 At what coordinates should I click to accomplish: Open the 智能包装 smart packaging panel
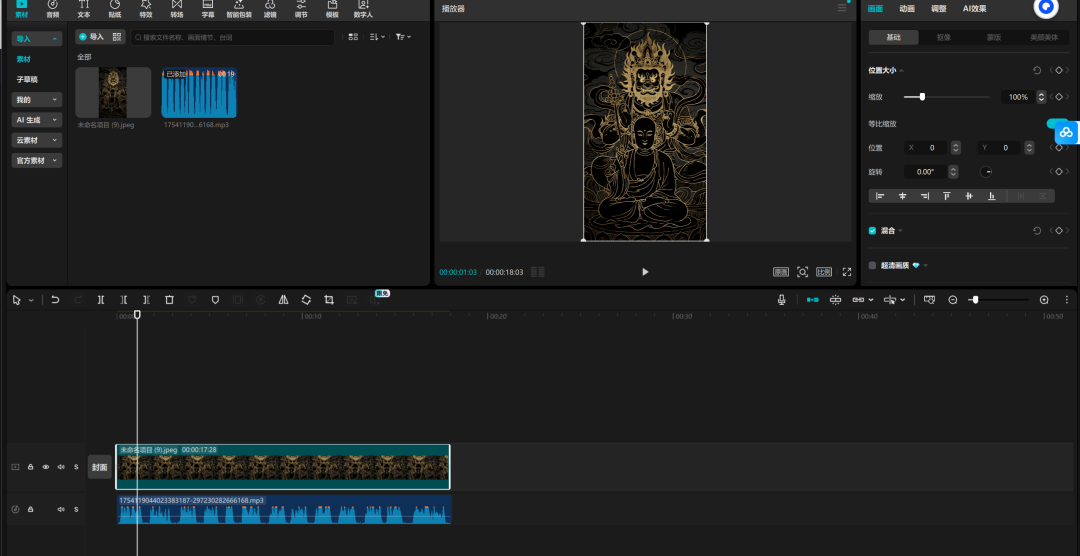(238, 8)
